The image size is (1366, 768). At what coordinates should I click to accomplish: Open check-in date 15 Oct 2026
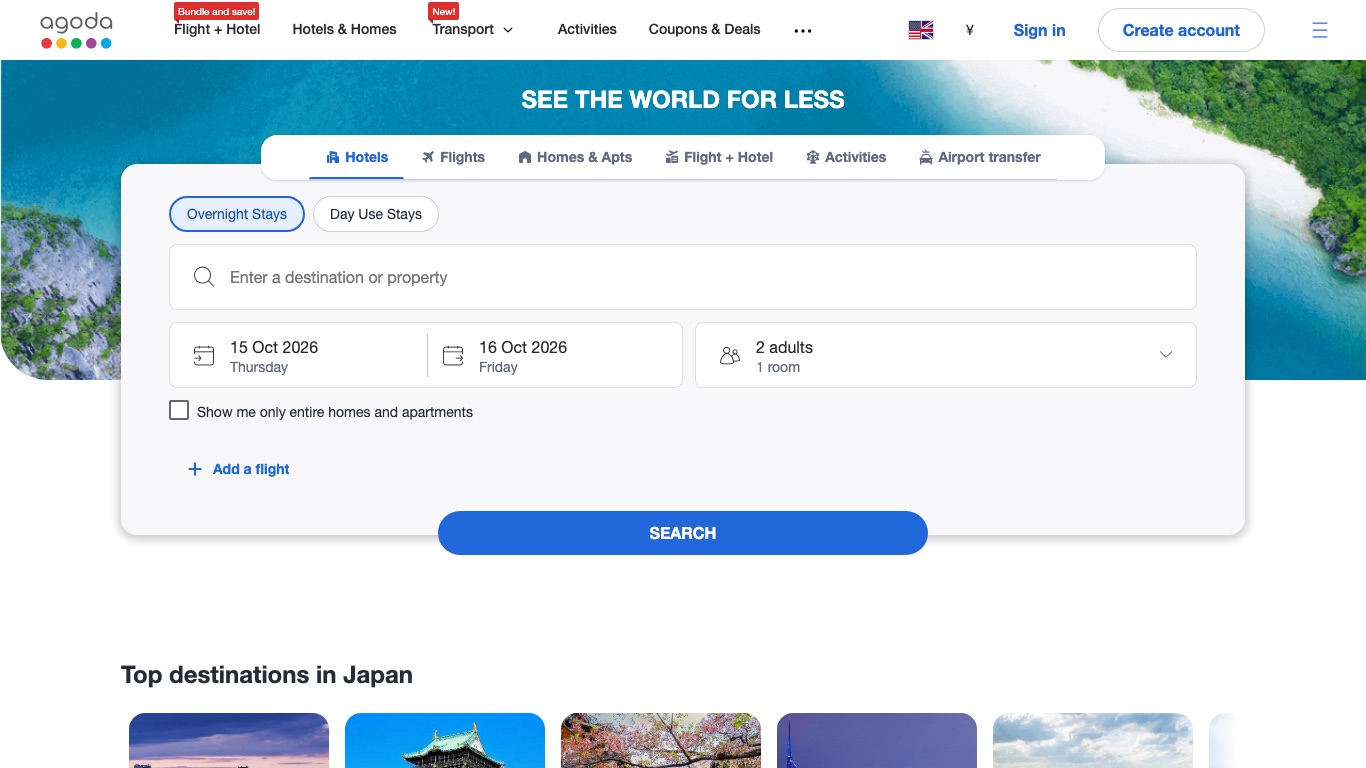click(x=298, y=355)
